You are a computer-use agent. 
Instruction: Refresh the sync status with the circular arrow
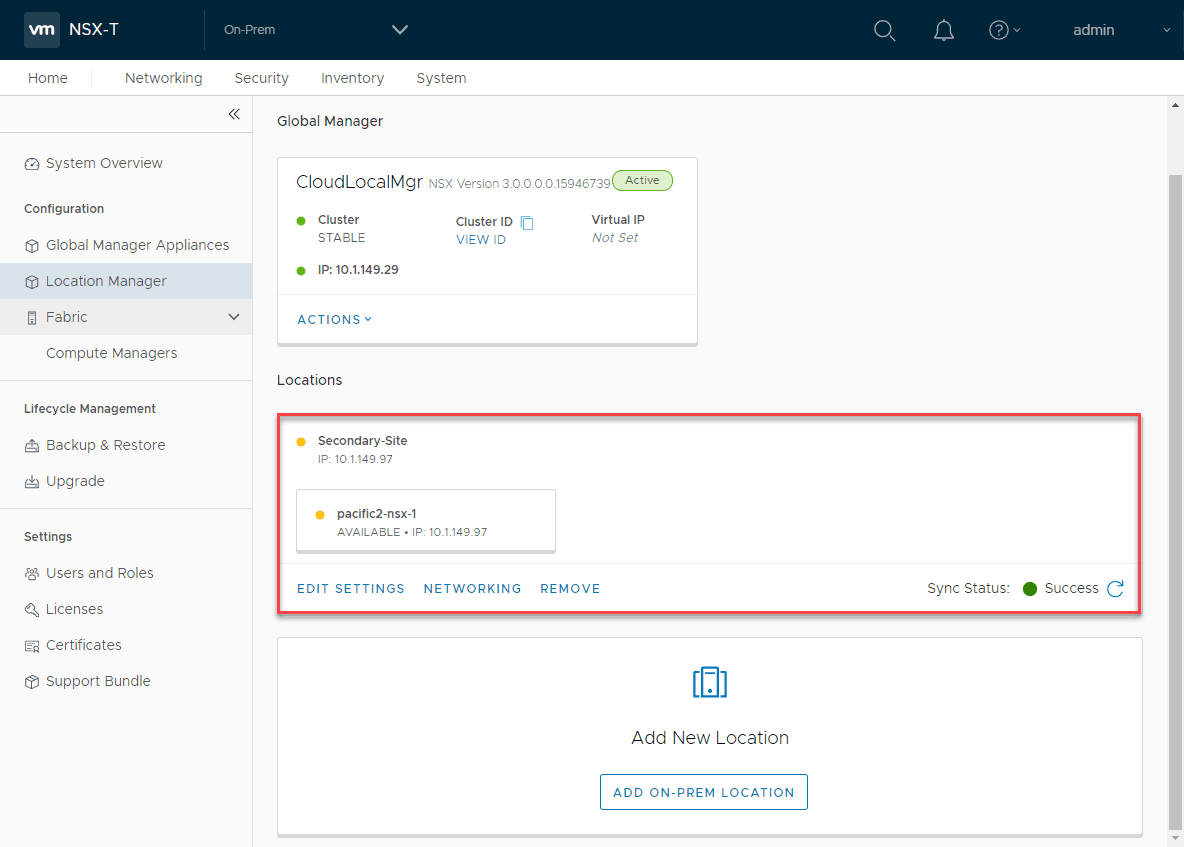coord(1116,589)
